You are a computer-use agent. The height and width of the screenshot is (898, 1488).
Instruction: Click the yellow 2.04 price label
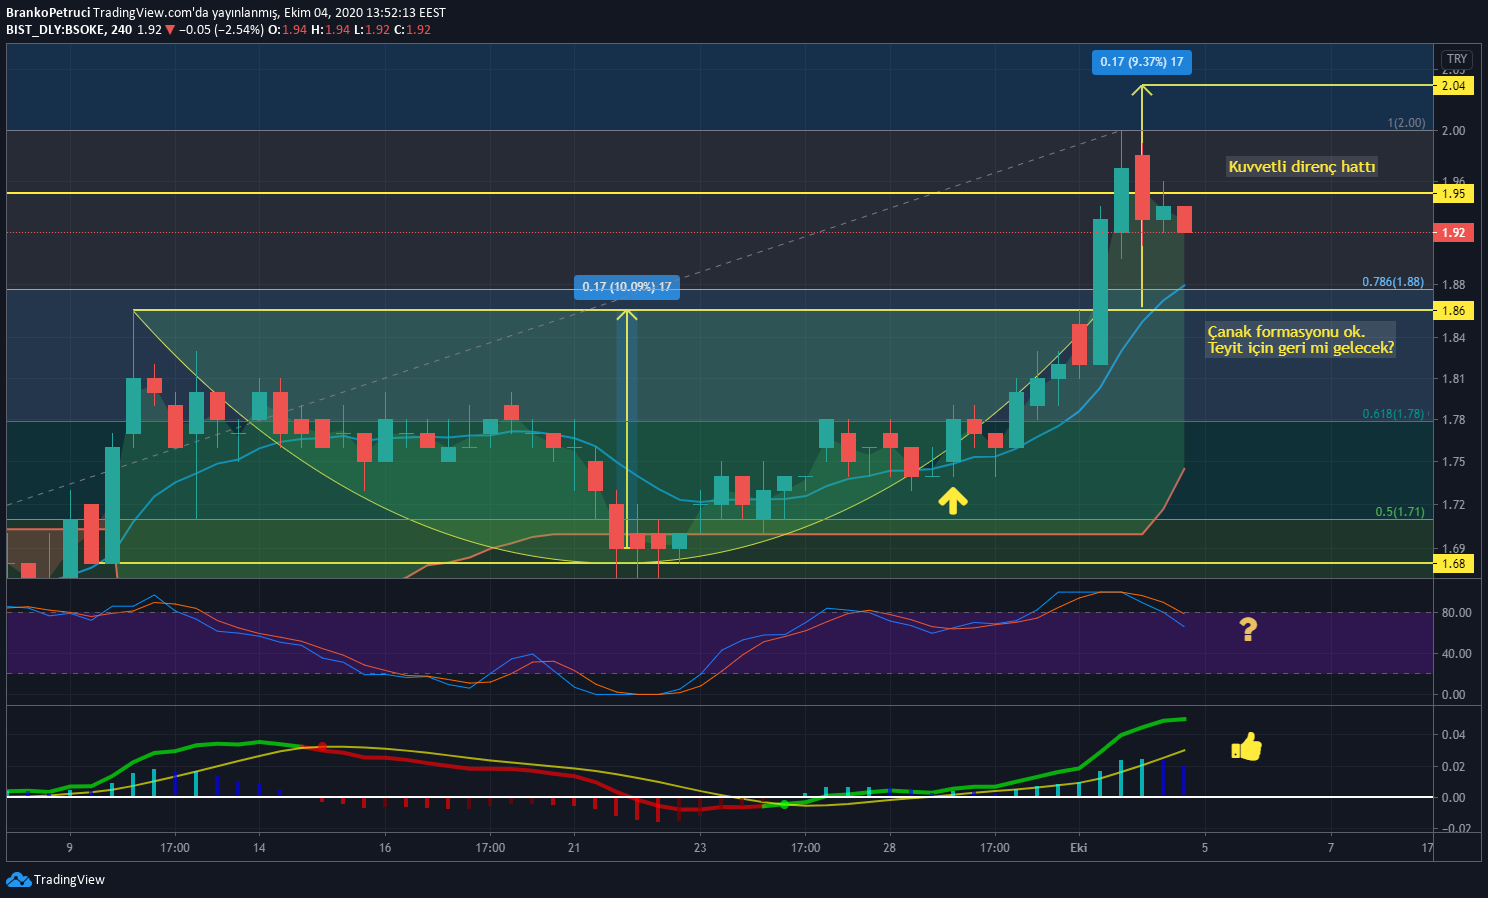coord(1453,86)
